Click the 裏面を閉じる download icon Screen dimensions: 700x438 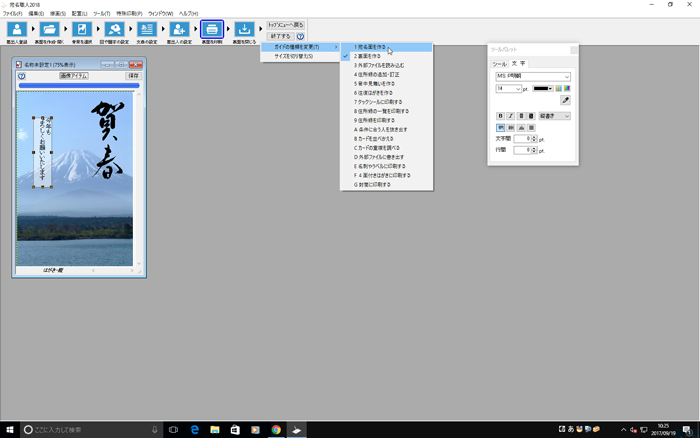point(244,30)
